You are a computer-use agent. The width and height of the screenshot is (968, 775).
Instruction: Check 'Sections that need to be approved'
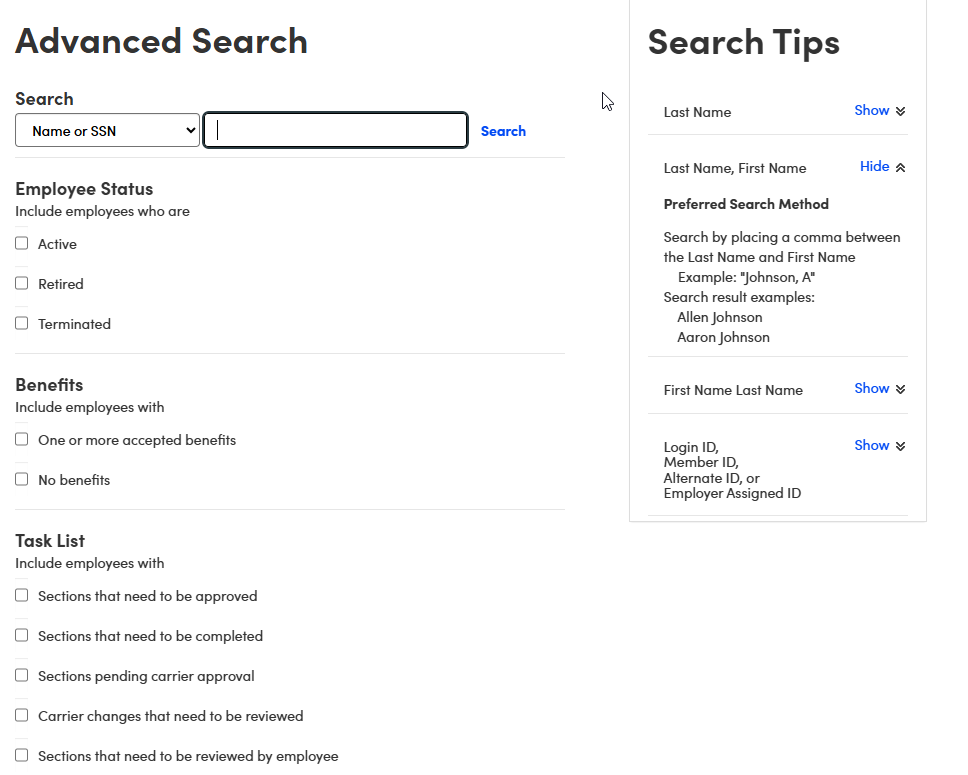coord(21,594)
